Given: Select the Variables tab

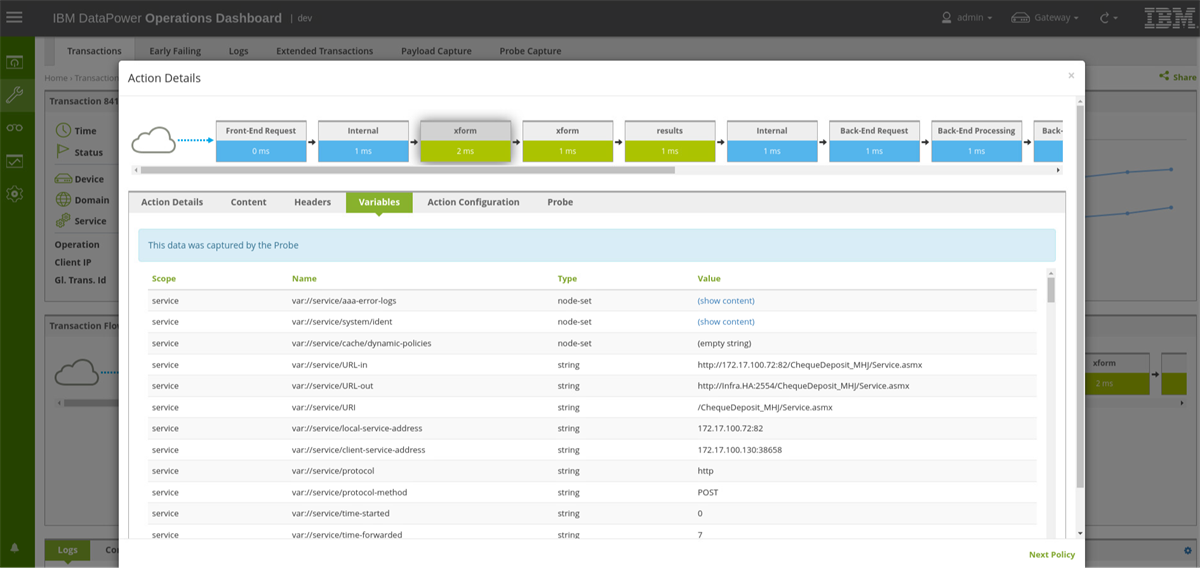Looking at the screenshot, I should coord(379,202).
